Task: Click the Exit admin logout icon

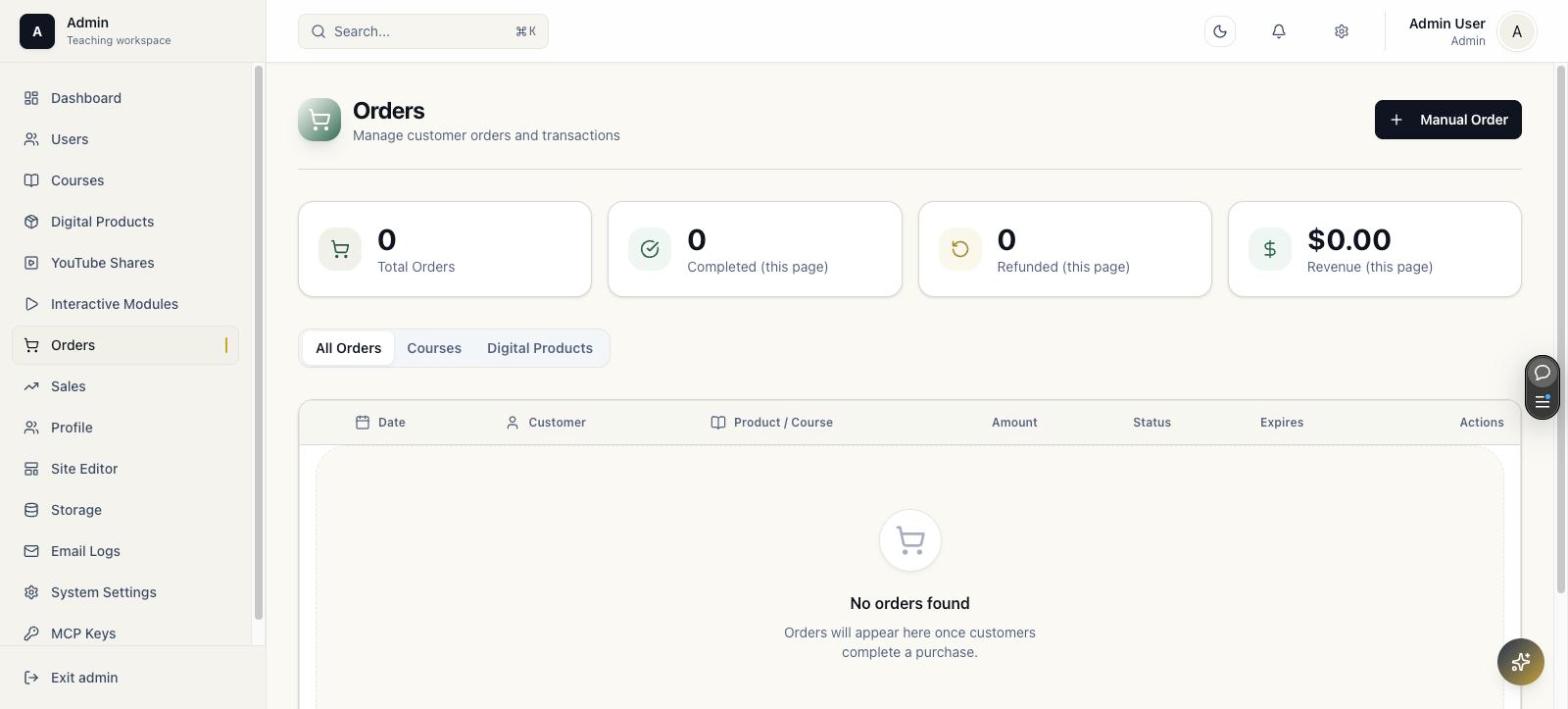Action: 31,677
